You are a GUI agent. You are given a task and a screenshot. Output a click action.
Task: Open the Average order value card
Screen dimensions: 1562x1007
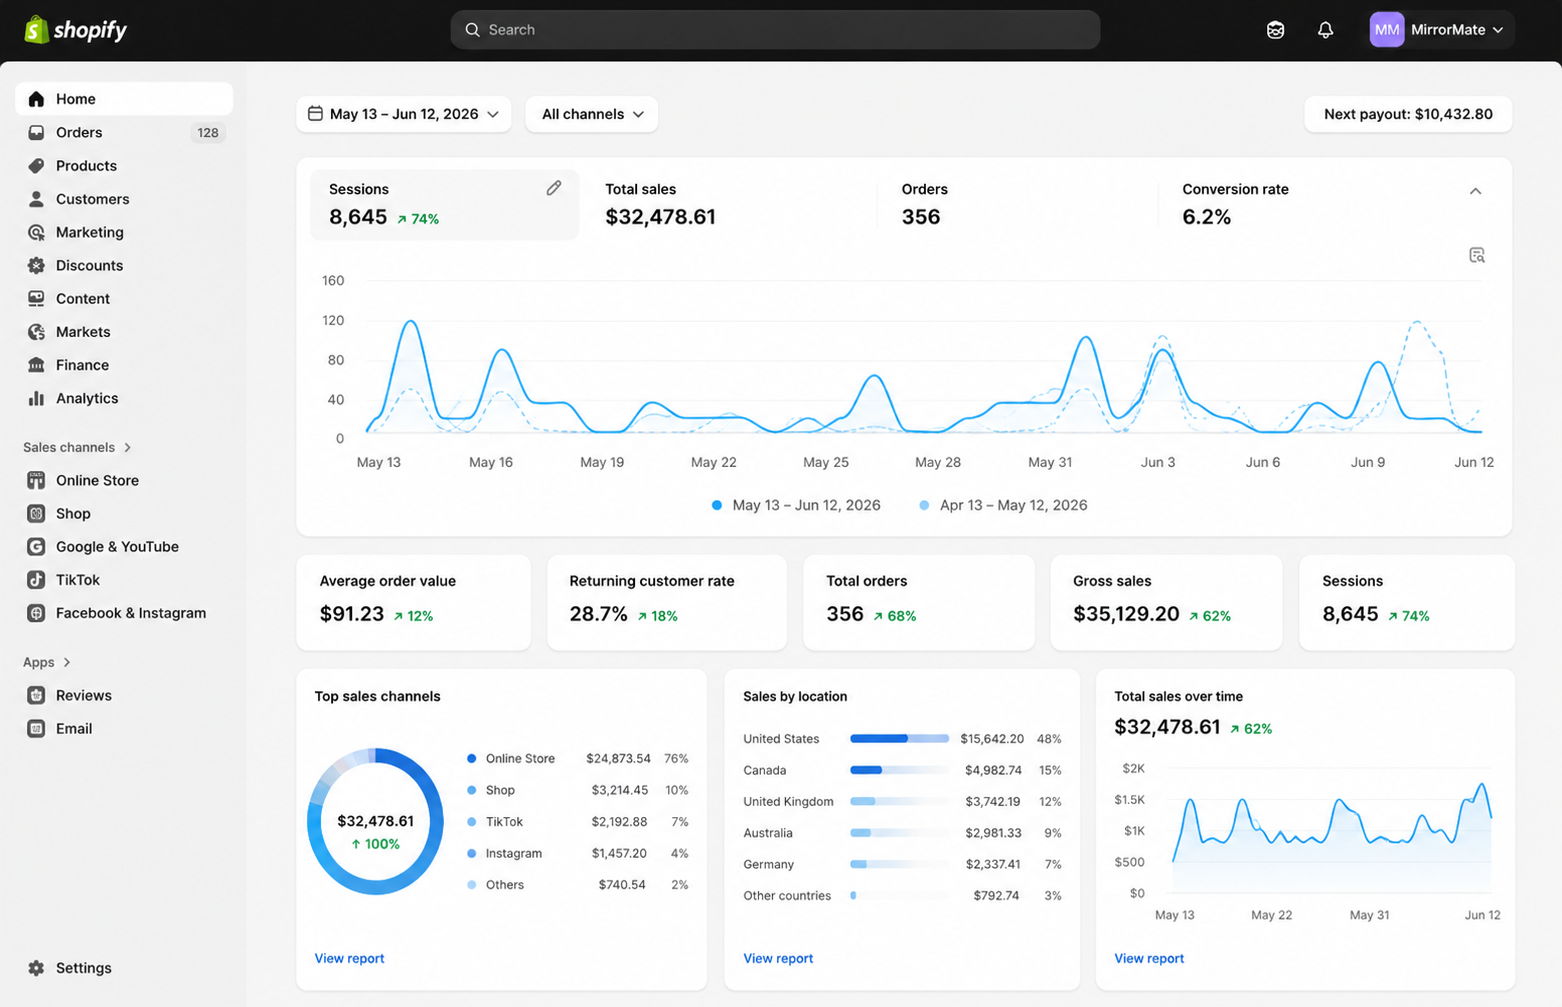point(413,602)
